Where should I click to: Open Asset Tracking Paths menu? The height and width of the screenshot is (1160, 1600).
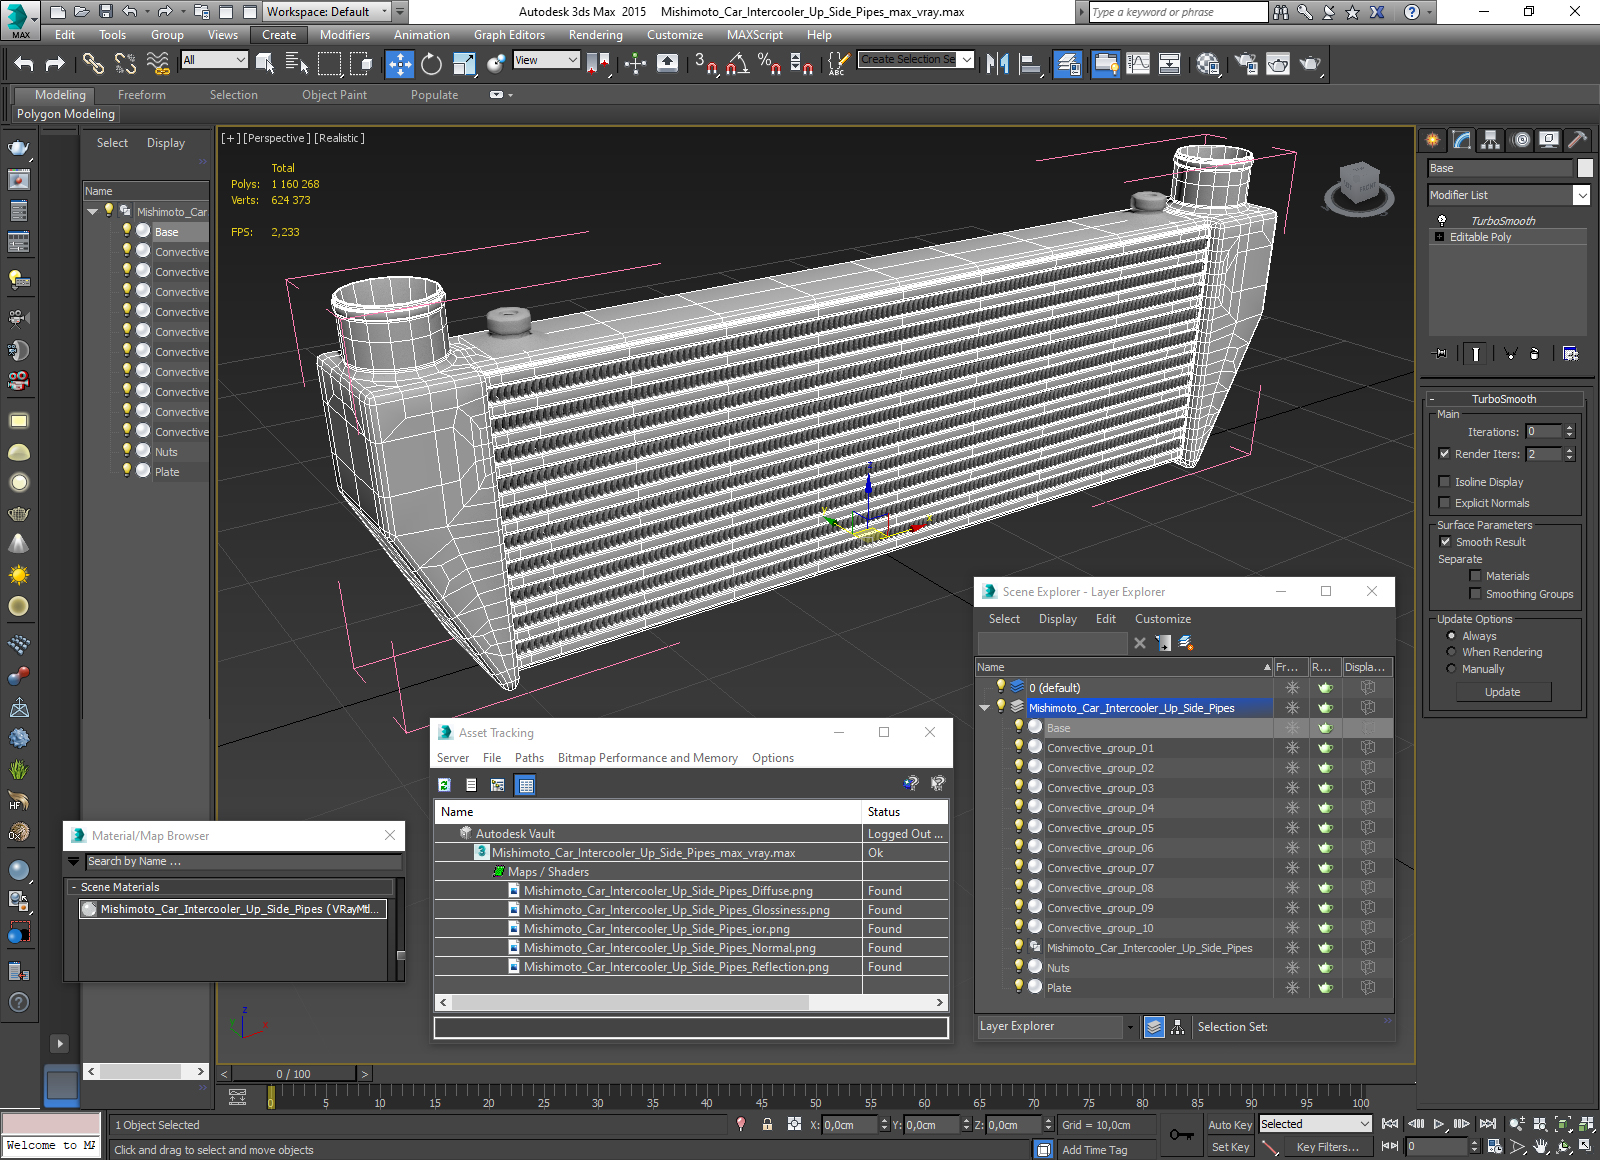click(x=529, y=758)
